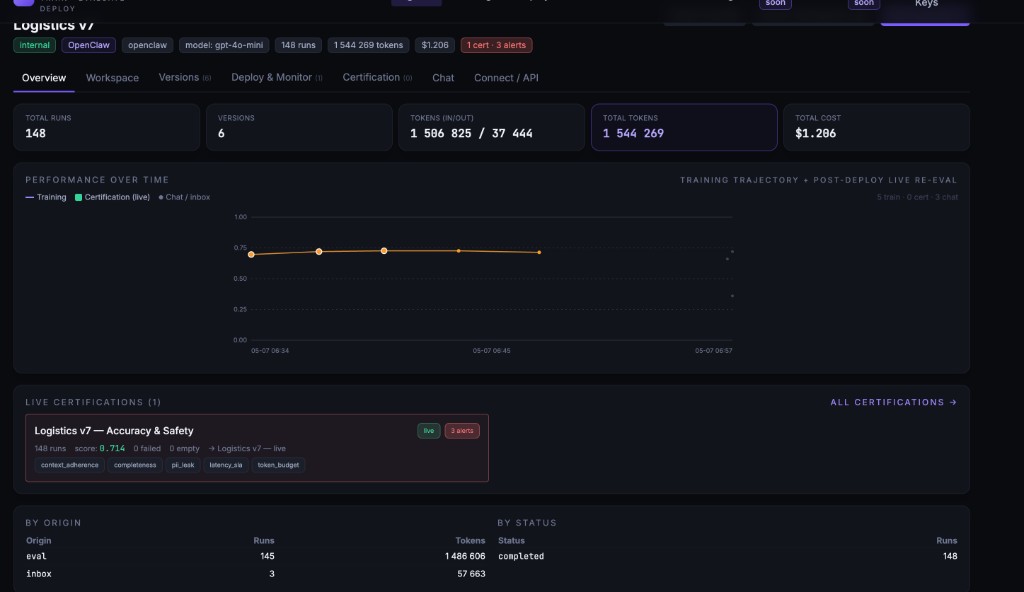
Task: Select the highlighted Total Tokens card
Action: click(684, 127)
